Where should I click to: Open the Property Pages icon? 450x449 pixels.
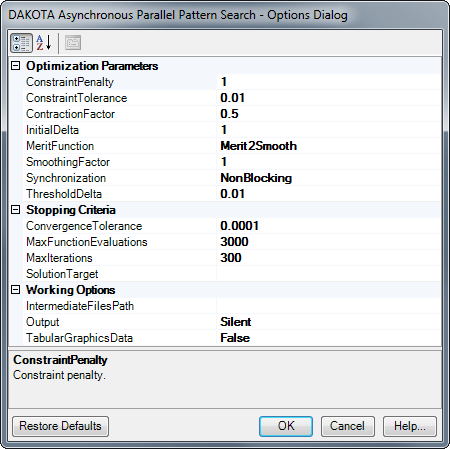tap(73, 43)
